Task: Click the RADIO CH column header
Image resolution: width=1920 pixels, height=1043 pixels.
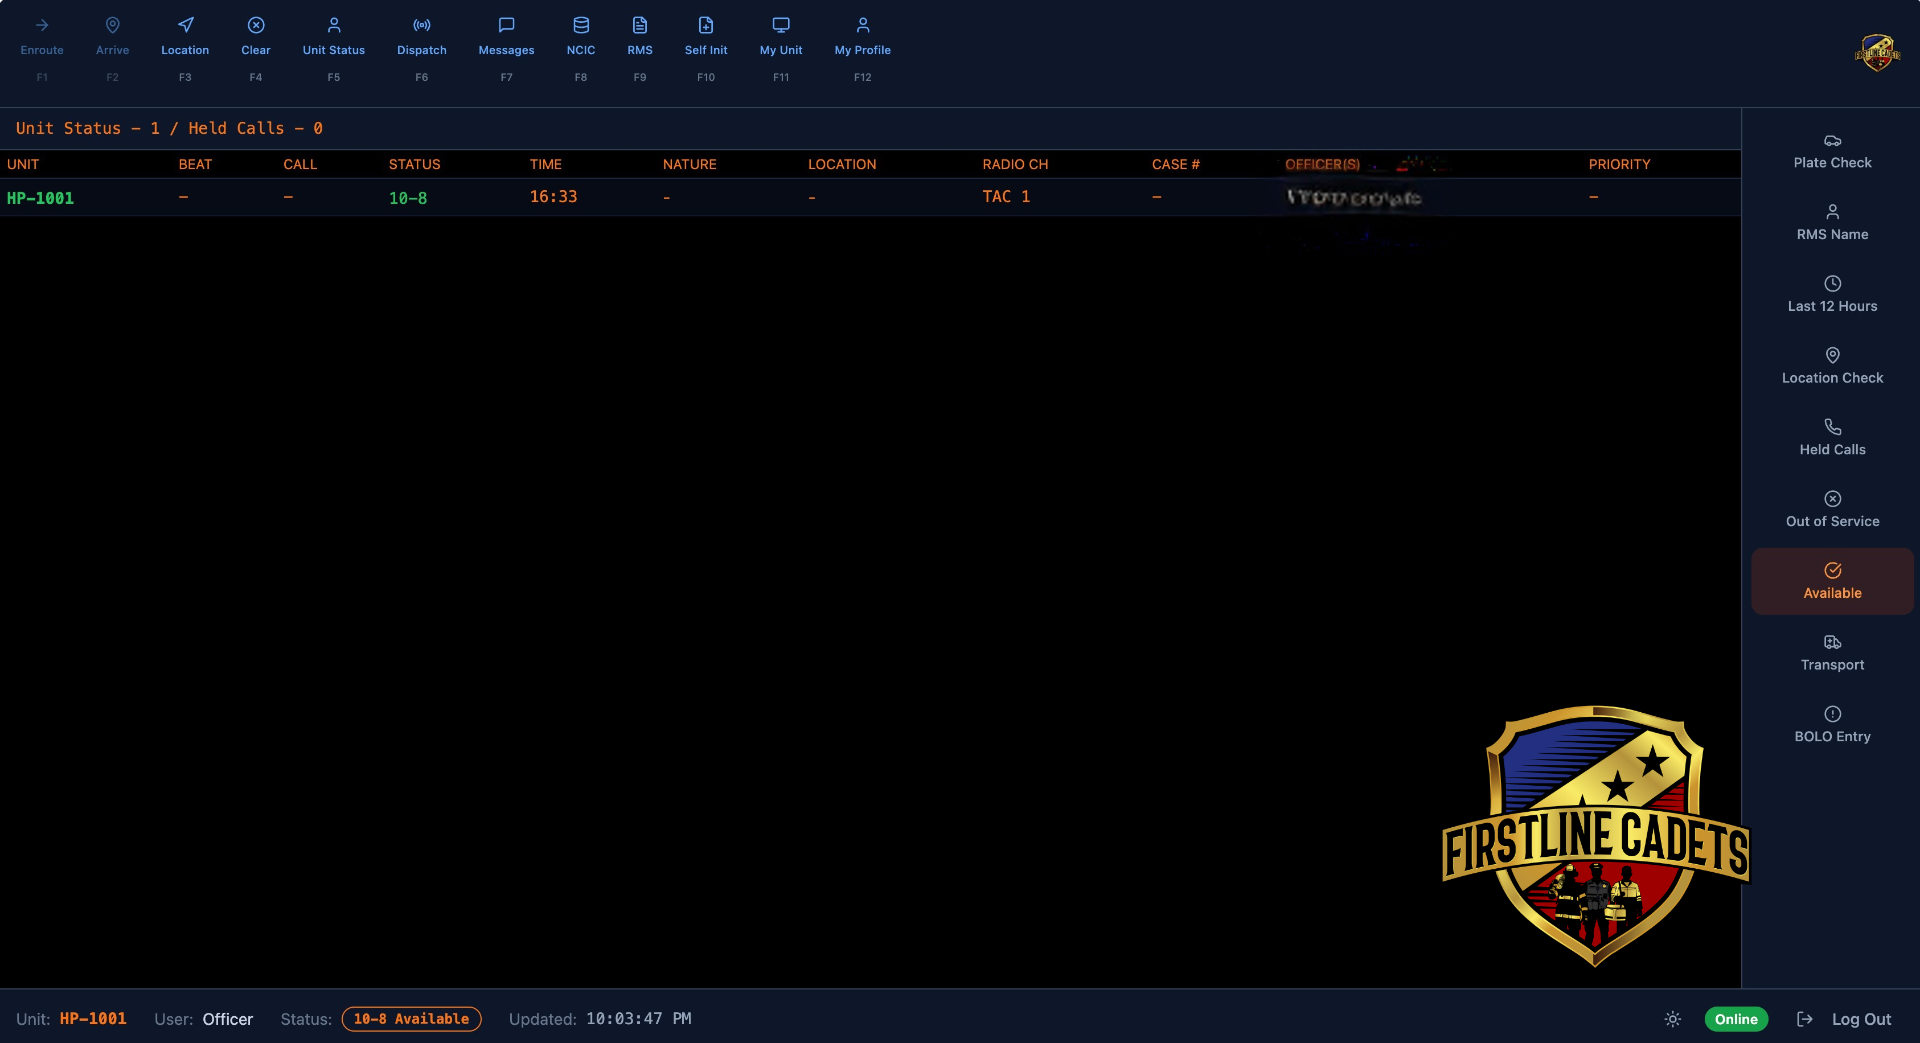Action: pos(1015,164)
